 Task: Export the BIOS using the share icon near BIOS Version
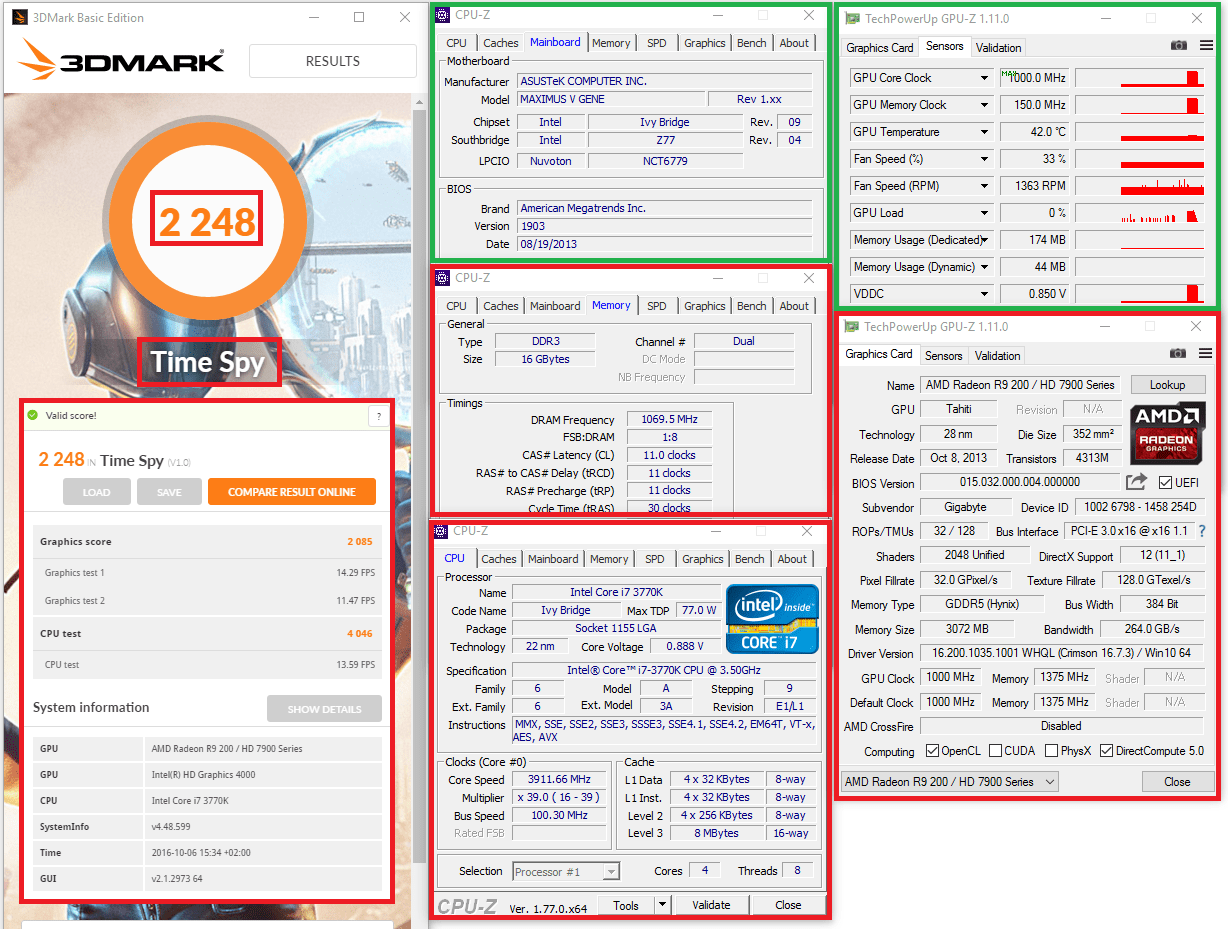pos(1137,481)
